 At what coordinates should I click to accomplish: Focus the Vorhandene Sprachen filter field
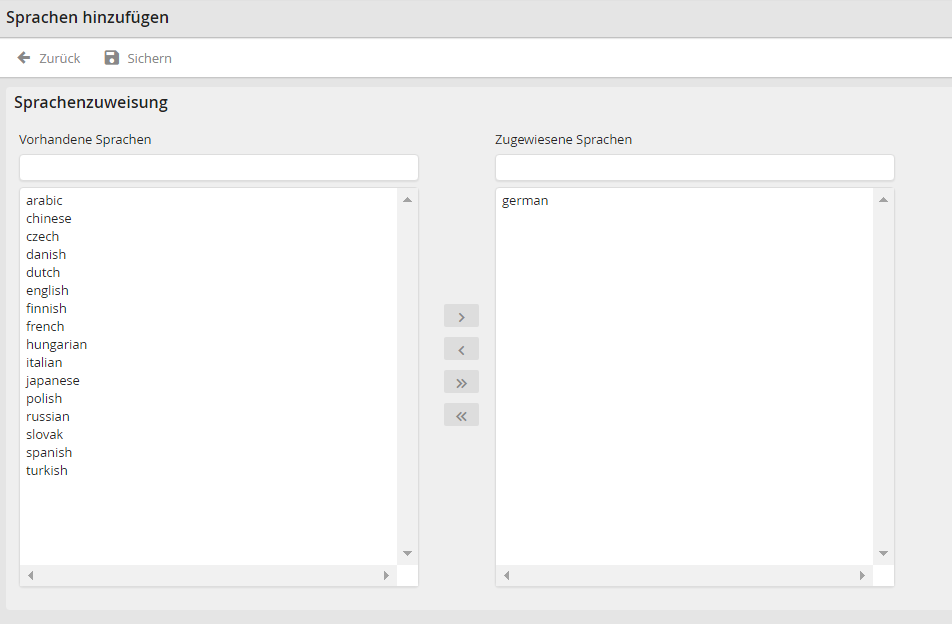[218, 167]
